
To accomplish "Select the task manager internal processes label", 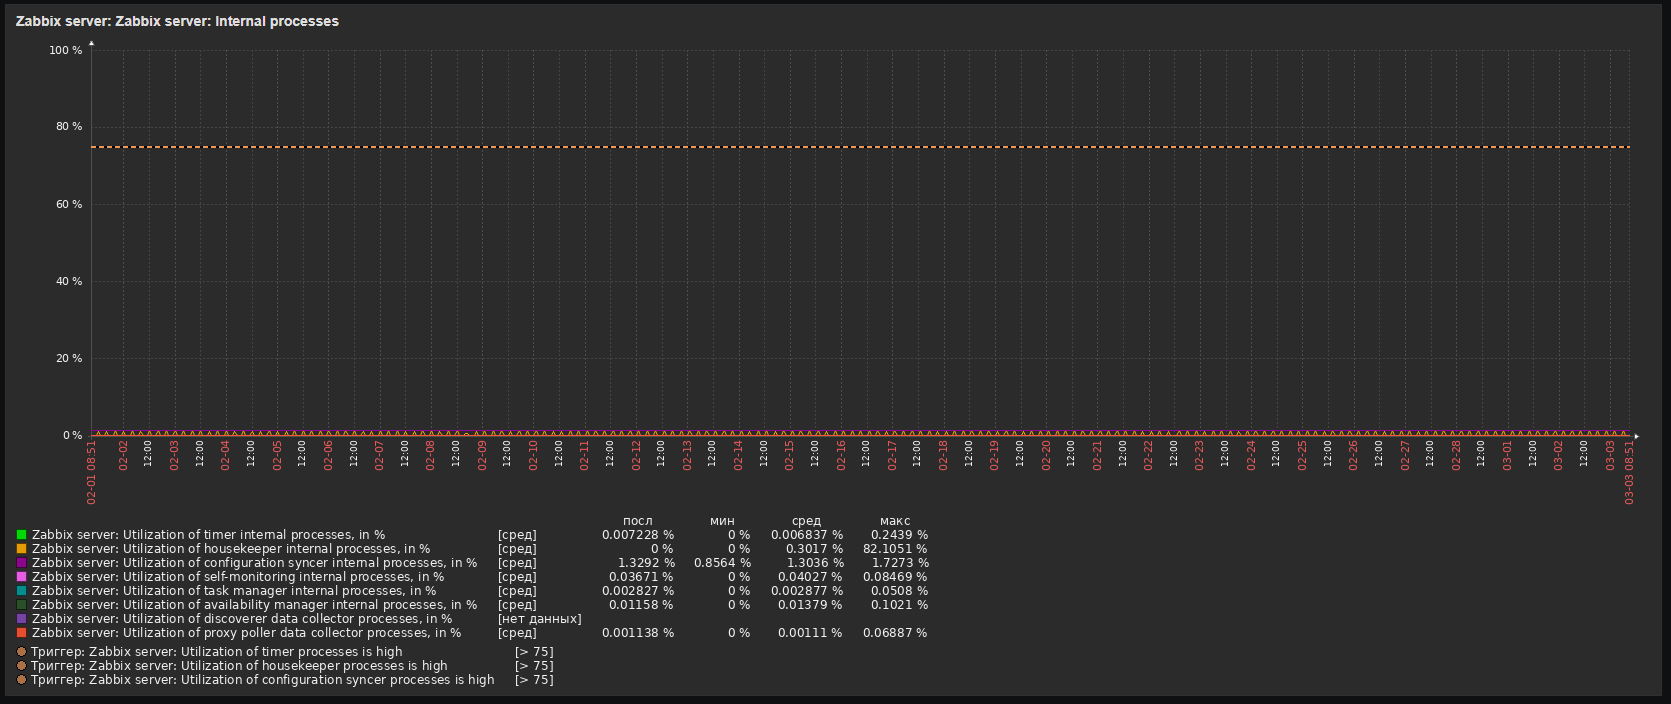I will tap(234, 591).
